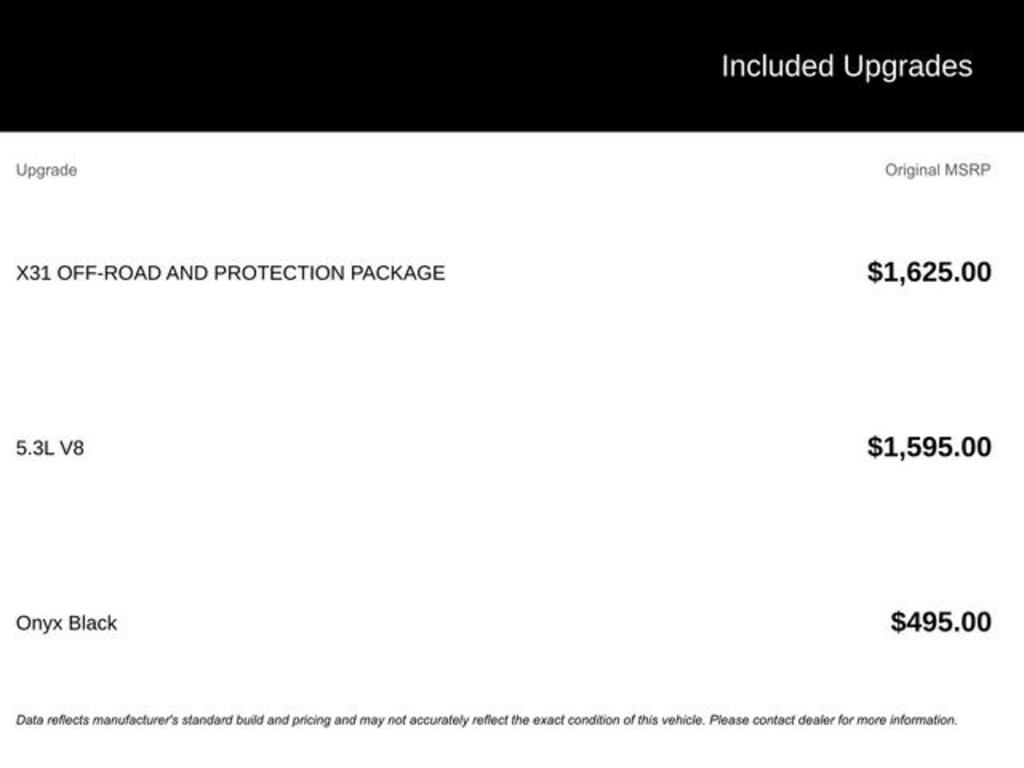Select the 5.3L V8 upgrade name
Image resolution: width=1024 pixels, height=768 pixels.
50,448
